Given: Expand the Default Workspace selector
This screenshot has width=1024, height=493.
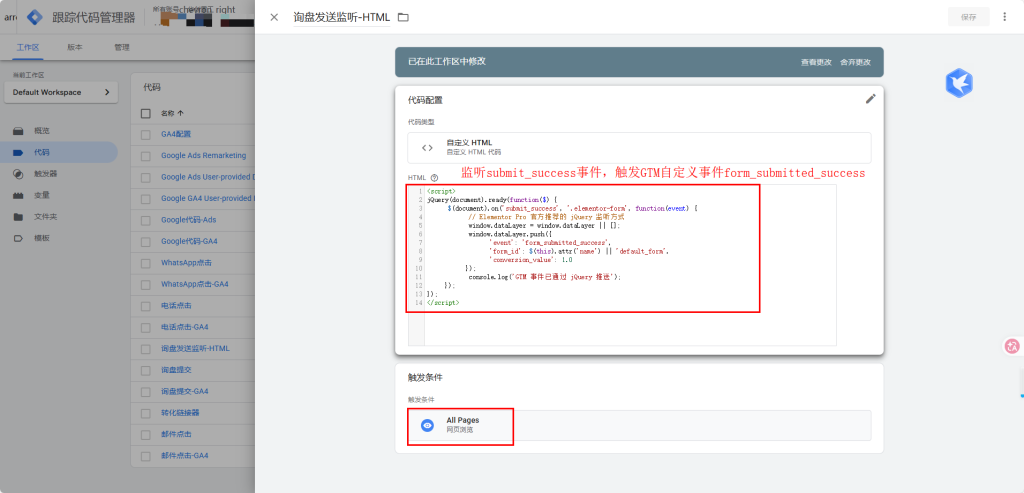Looking at the screenshot, I should coord(61,92).
